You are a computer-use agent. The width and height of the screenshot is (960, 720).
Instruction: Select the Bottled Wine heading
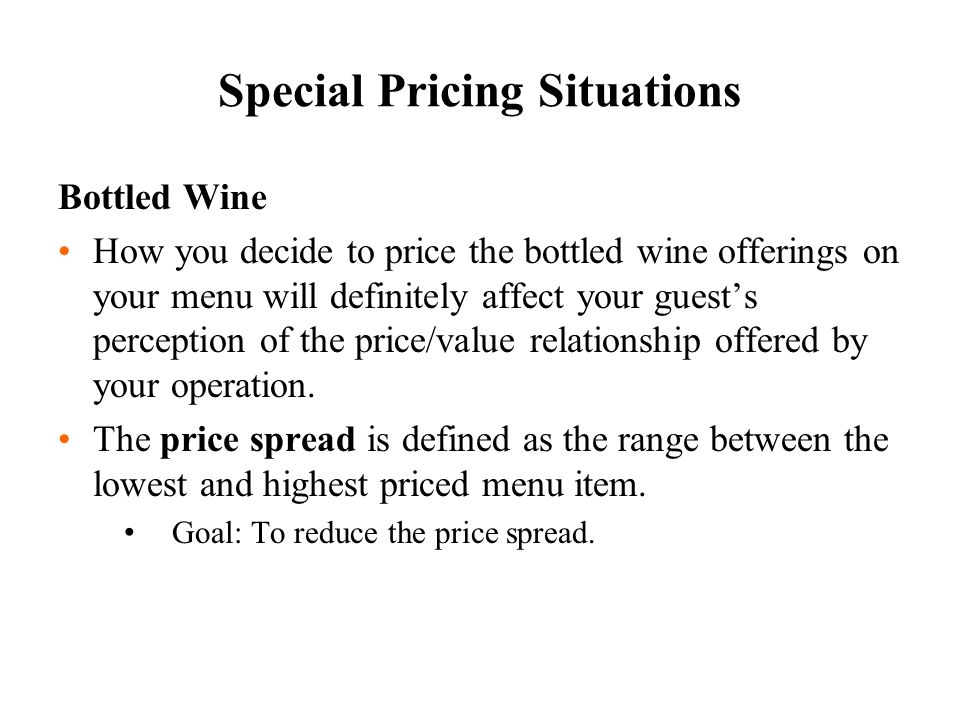[163, 198]
